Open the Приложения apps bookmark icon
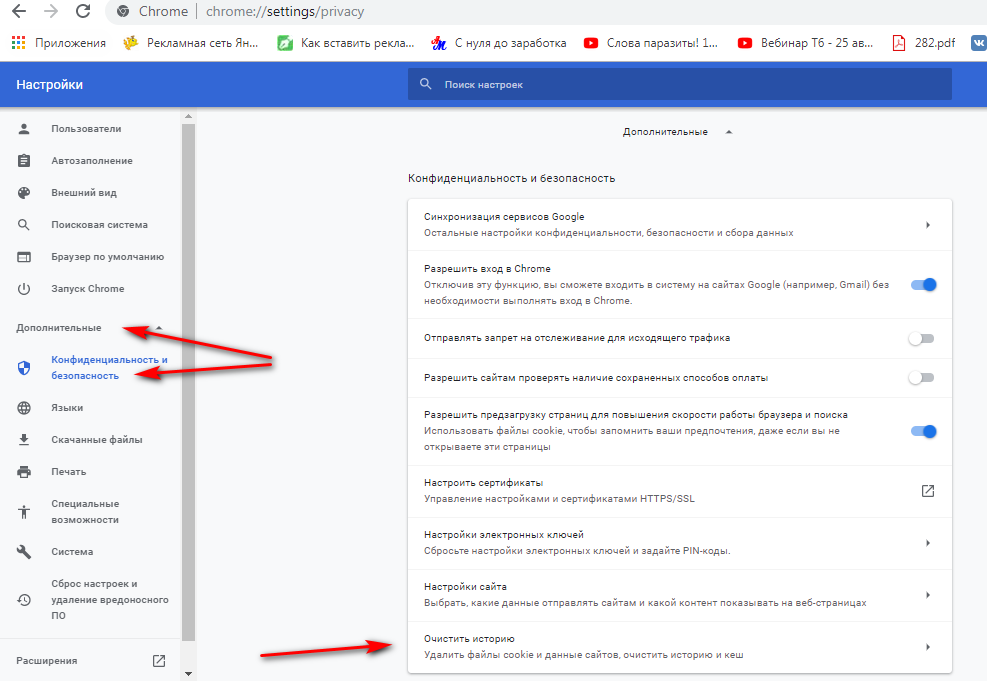Screen dimensions: 987x681 pyautogui.click(x=19, y=43)
